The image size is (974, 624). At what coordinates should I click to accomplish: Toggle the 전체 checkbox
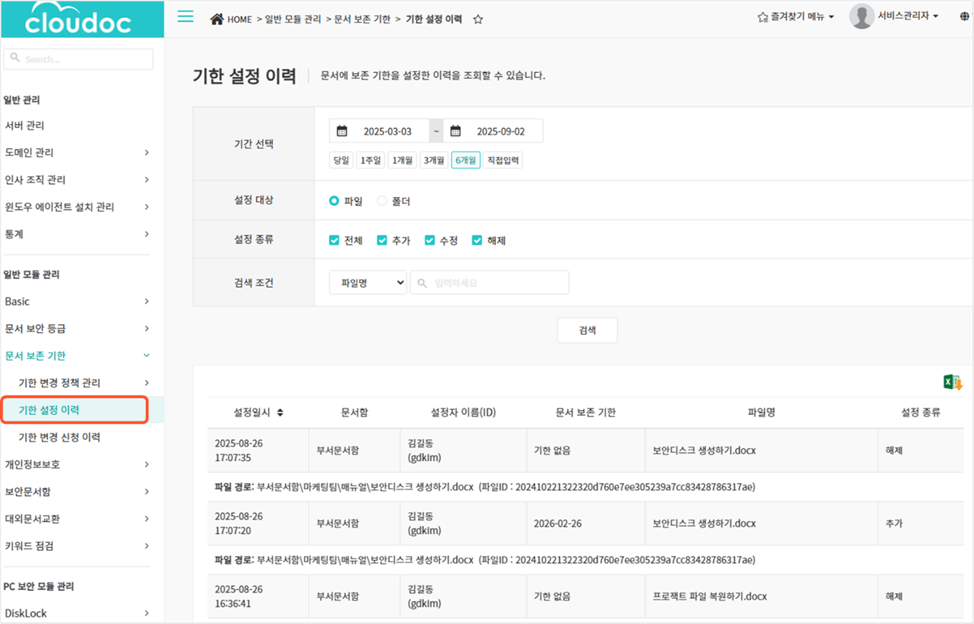pyautogui.click(x=335, y=240)
